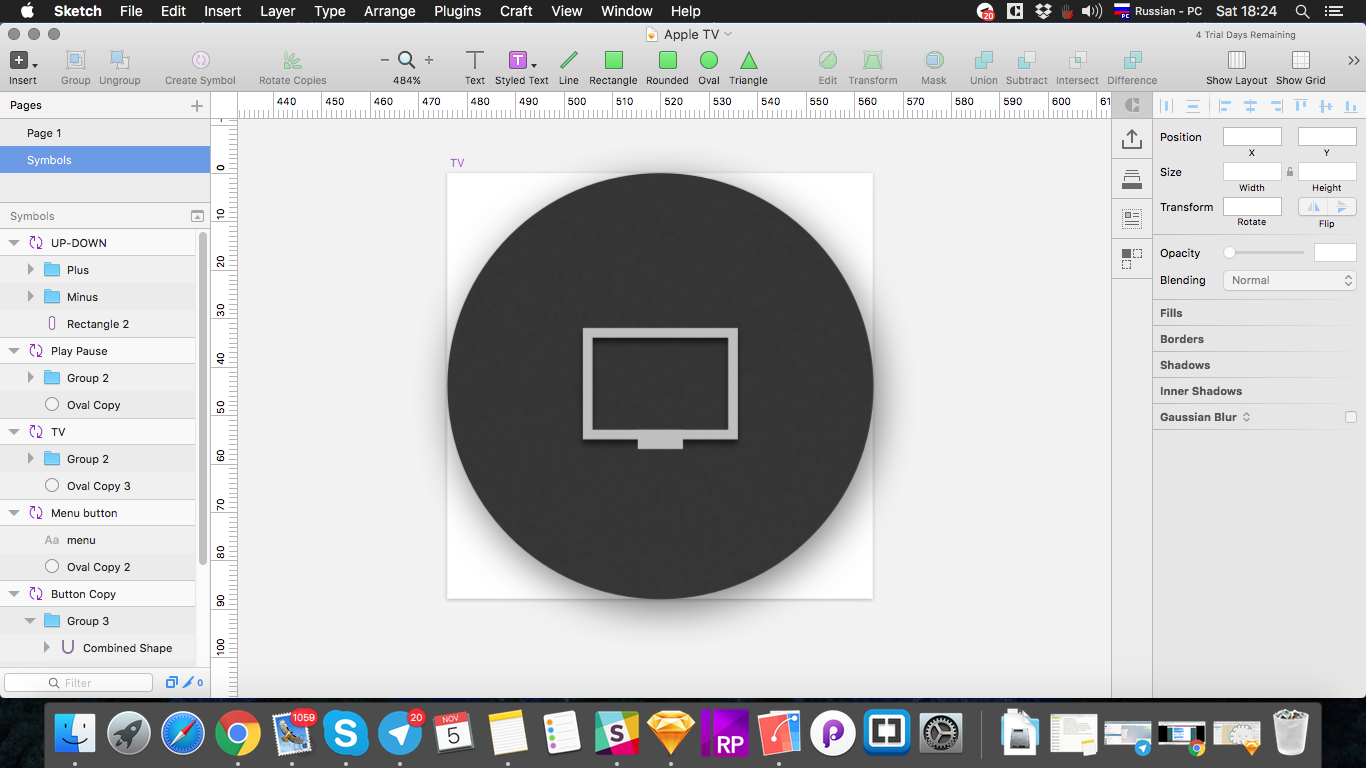Open the Plugins menu
The image size is (1366, 768).
pyautogui.click(x=457, y=11)
